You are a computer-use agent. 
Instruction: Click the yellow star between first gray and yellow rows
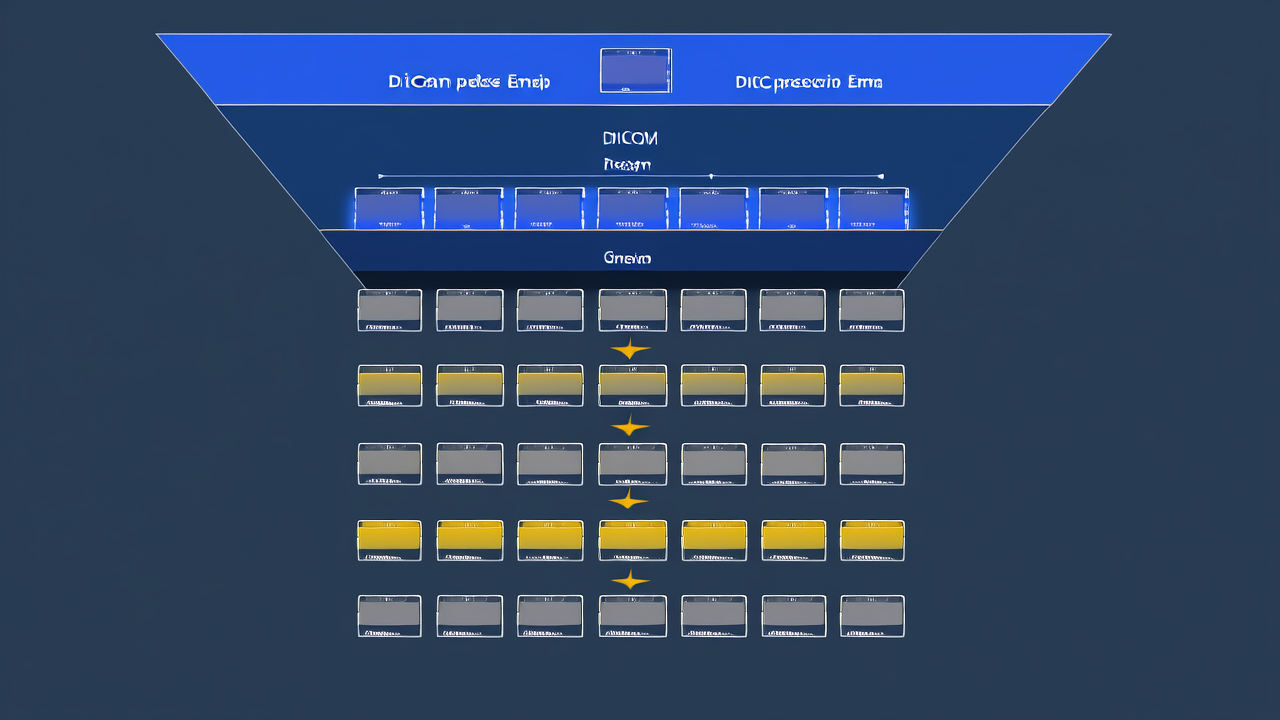tap(630, 349)
